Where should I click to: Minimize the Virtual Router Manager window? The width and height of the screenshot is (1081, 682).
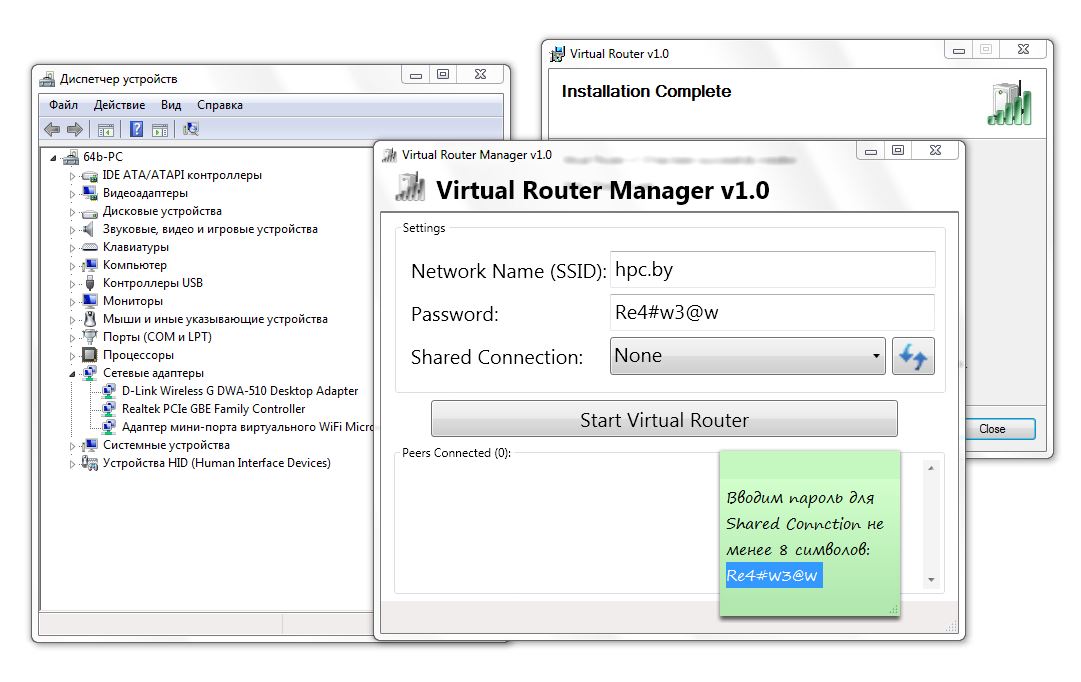[x=871, y=151]
